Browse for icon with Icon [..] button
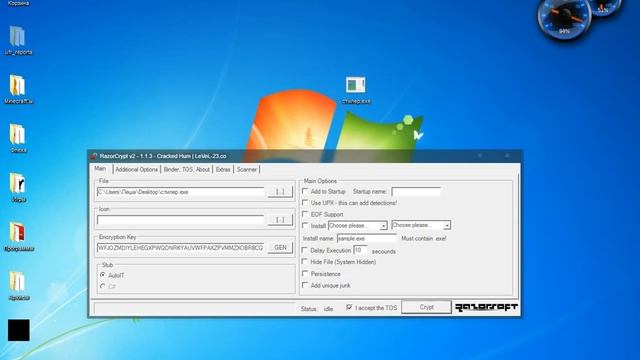640x360 pixels. [x=280, y=220]
